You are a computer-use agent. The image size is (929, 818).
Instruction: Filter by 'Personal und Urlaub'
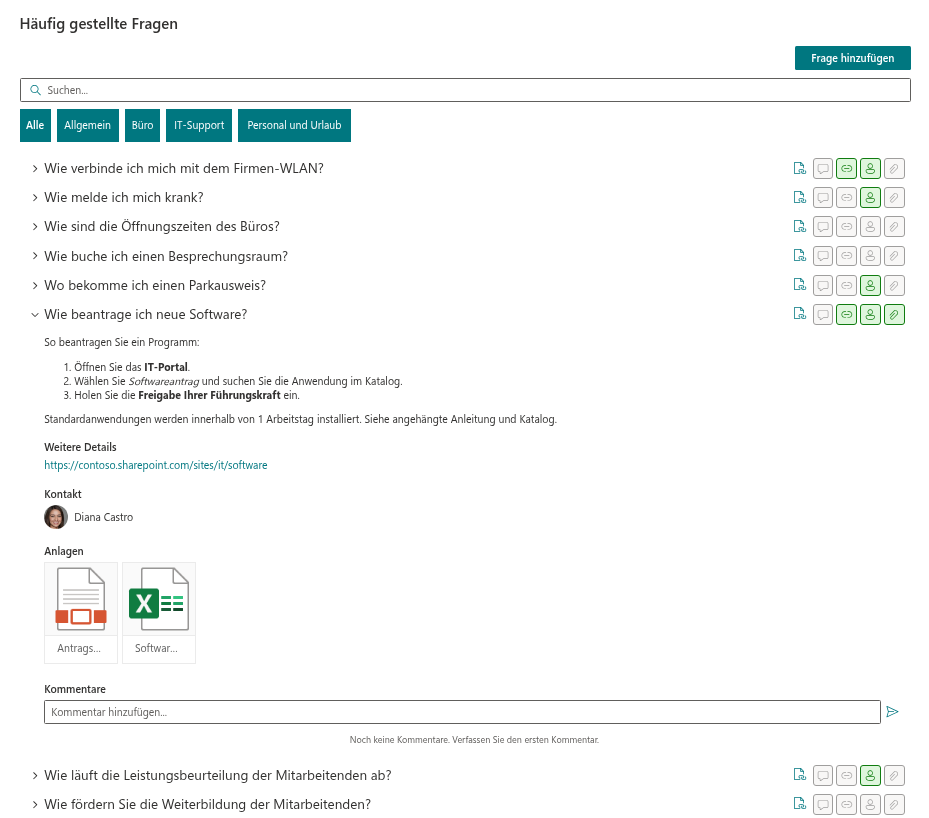pyautogui.click(x=294, y=126)
